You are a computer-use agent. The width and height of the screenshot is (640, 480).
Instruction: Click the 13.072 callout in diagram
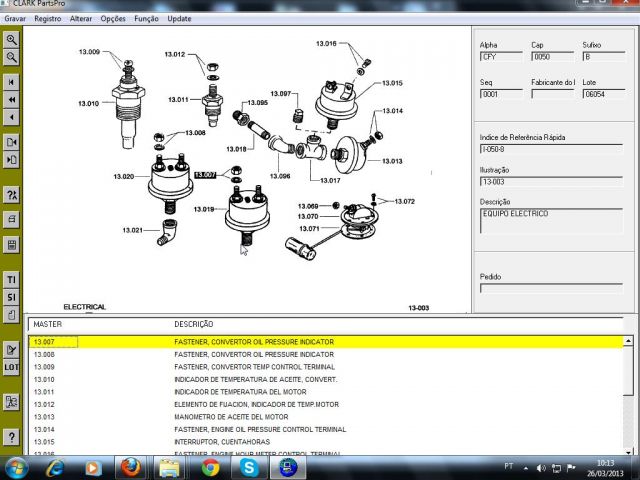click(404, 201)
